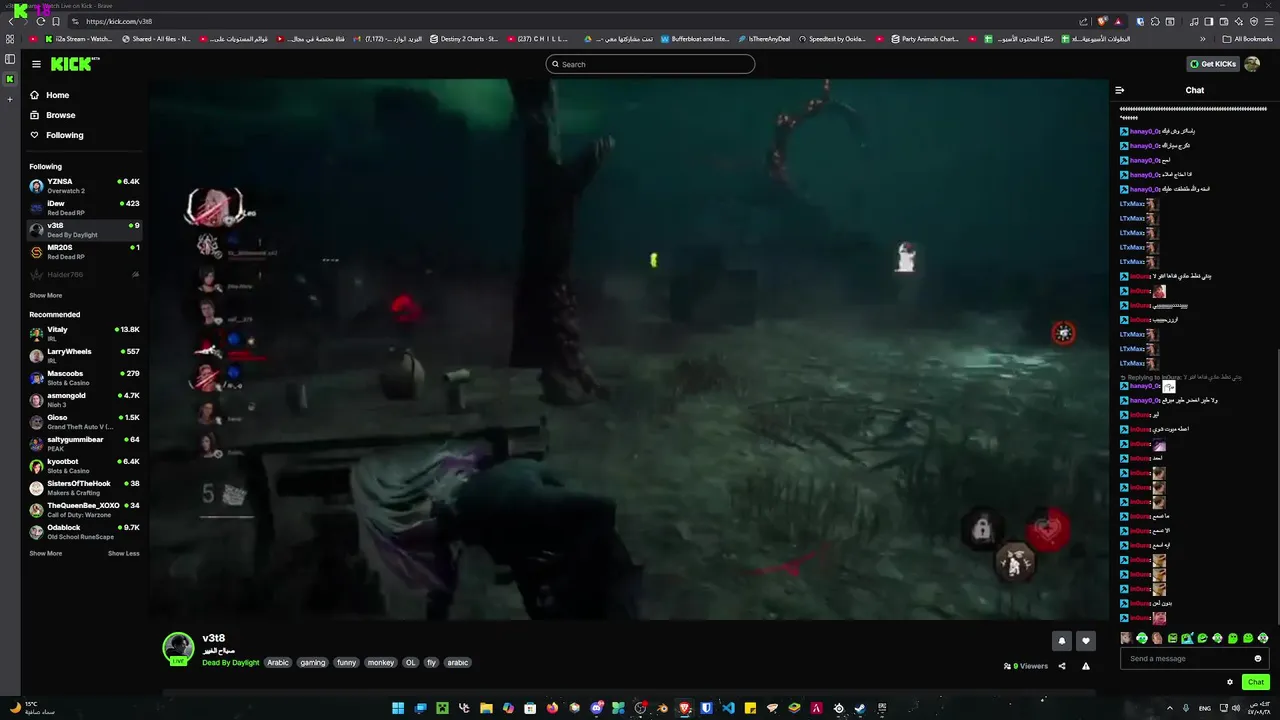Open MR20S channel in Following list
The width and height of the screenshot is (1280, 720).
point(84,252)
